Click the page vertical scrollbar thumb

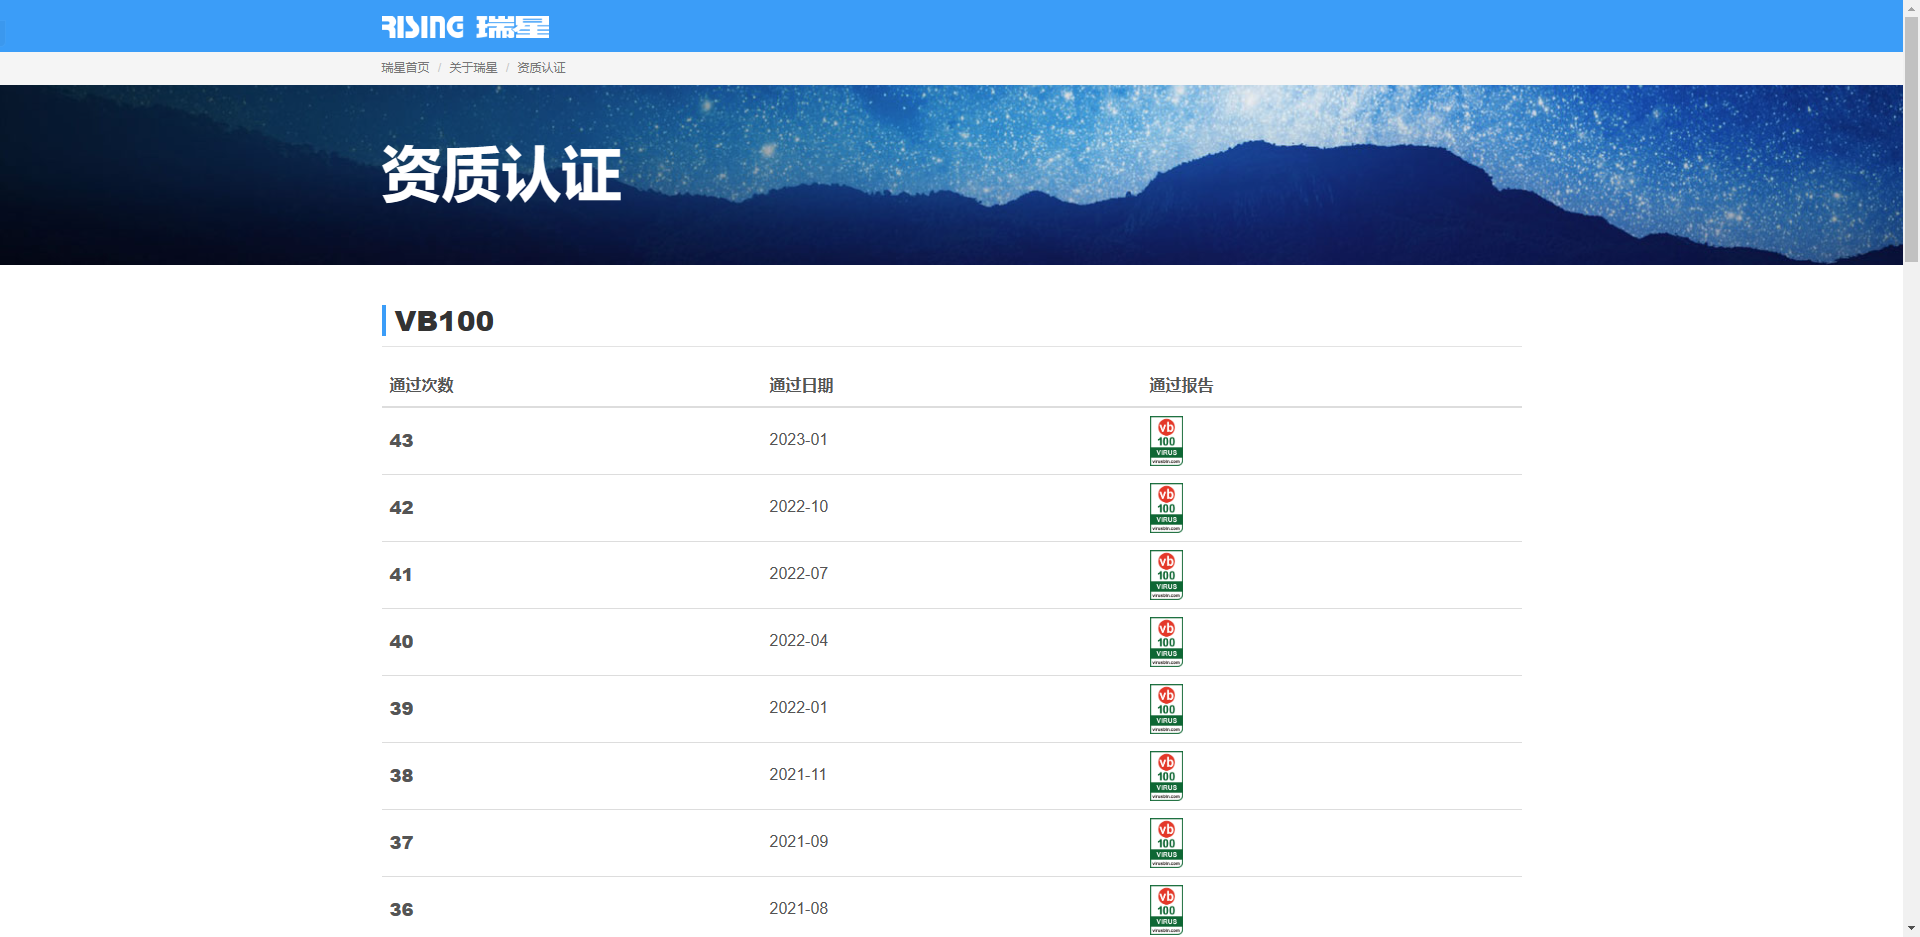pyautogui.click(x=1911, y=139)
